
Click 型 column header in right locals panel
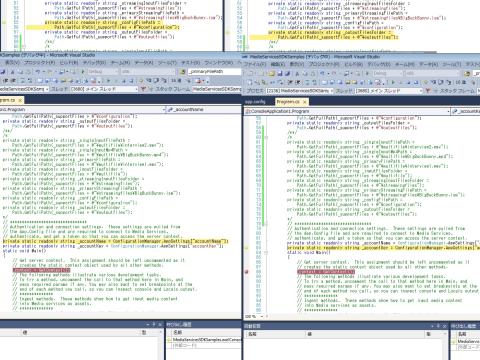pyautogui.click(x=429, y=334)
